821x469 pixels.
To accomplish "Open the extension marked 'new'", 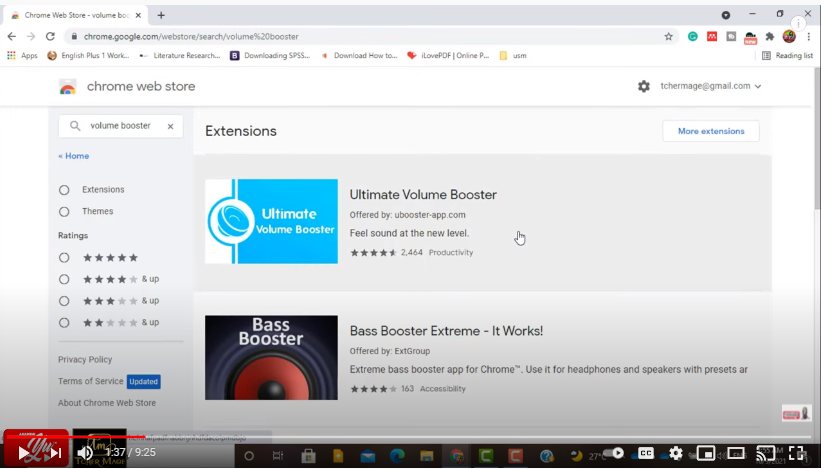I will 750,37.
